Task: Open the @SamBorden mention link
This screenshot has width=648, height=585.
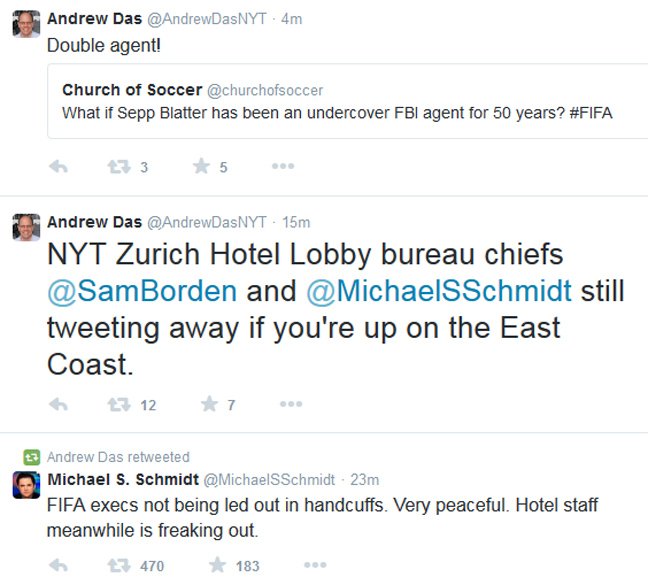Action: click(142, 291)
